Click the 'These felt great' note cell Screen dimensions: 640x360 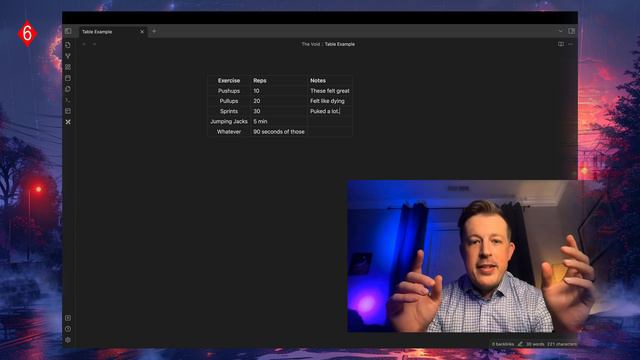point(330,91)
